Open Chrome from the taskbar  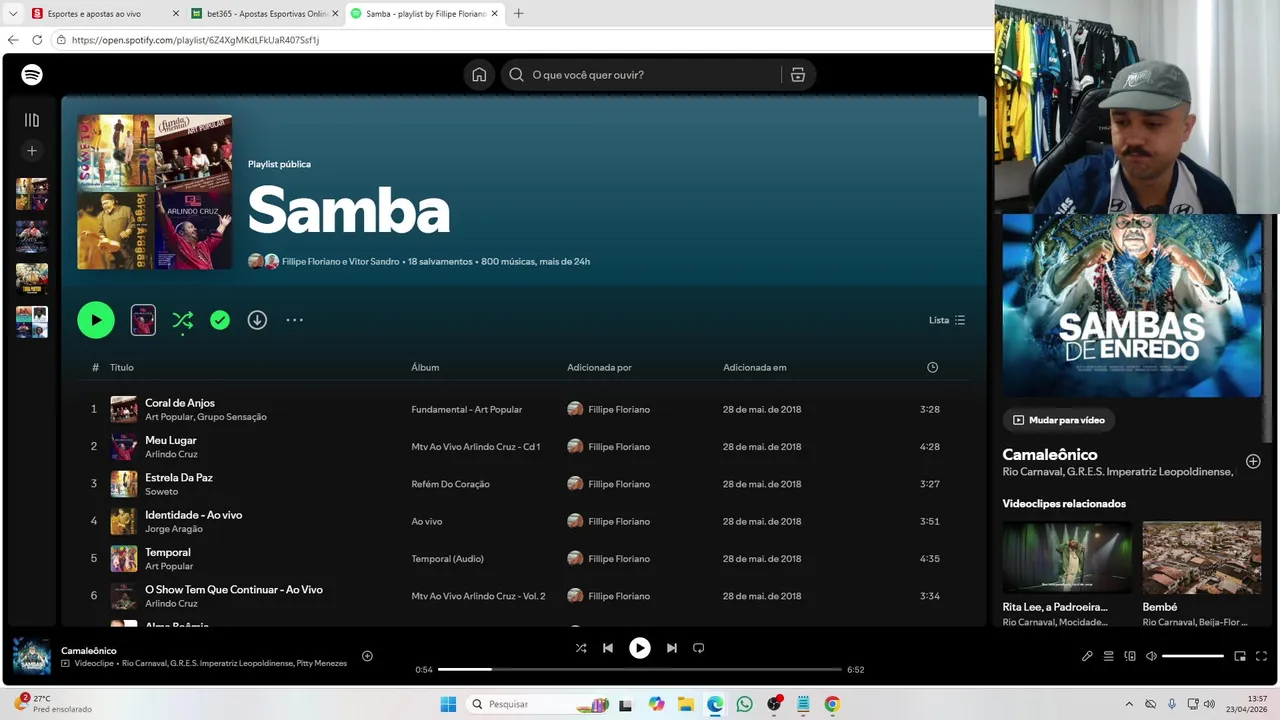(832, 704)
